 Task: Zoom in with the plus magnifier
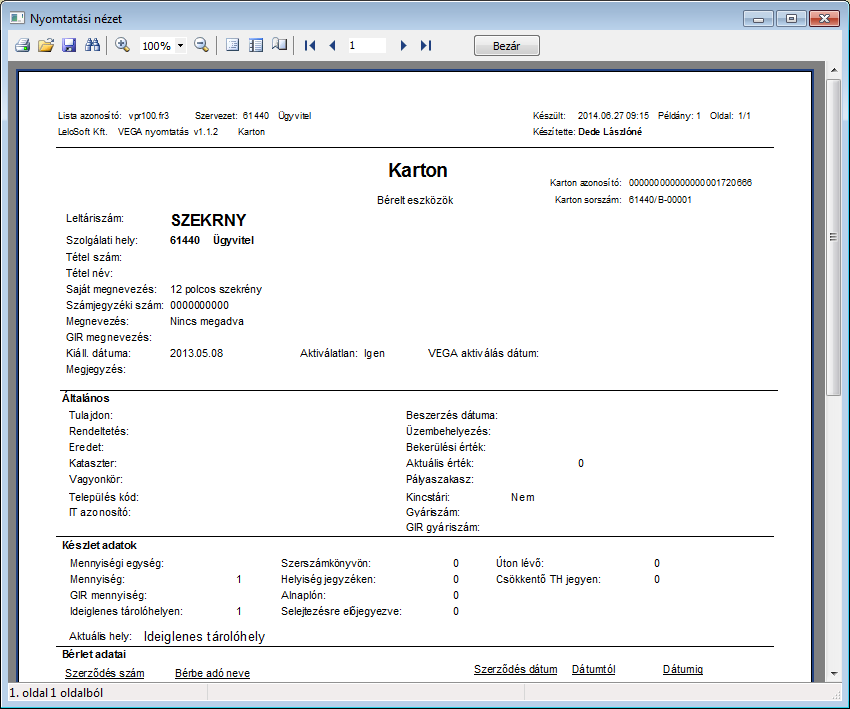123,46
